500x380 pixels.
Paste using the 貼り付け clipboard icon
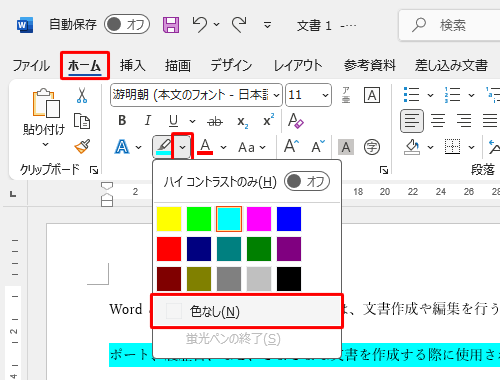(46, 103)
